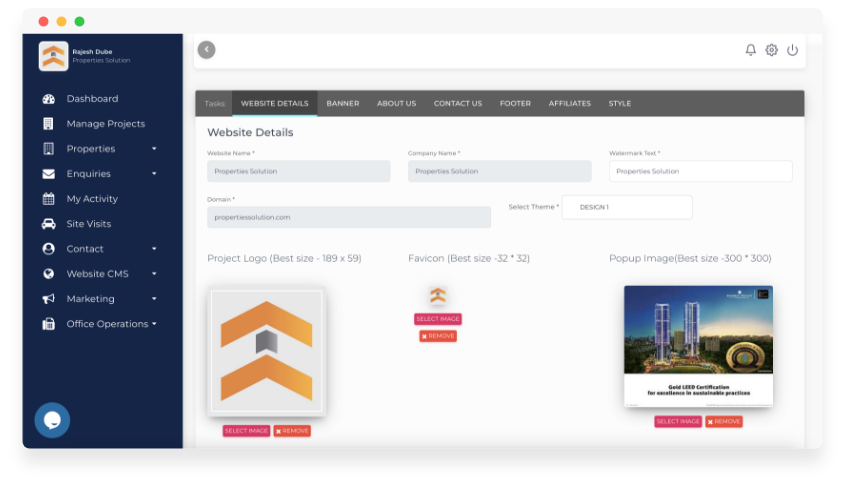This screenshot has width=845, height=485.
Task: Click the Enquiries envelope icon
Action: click(x=48, y=174)
